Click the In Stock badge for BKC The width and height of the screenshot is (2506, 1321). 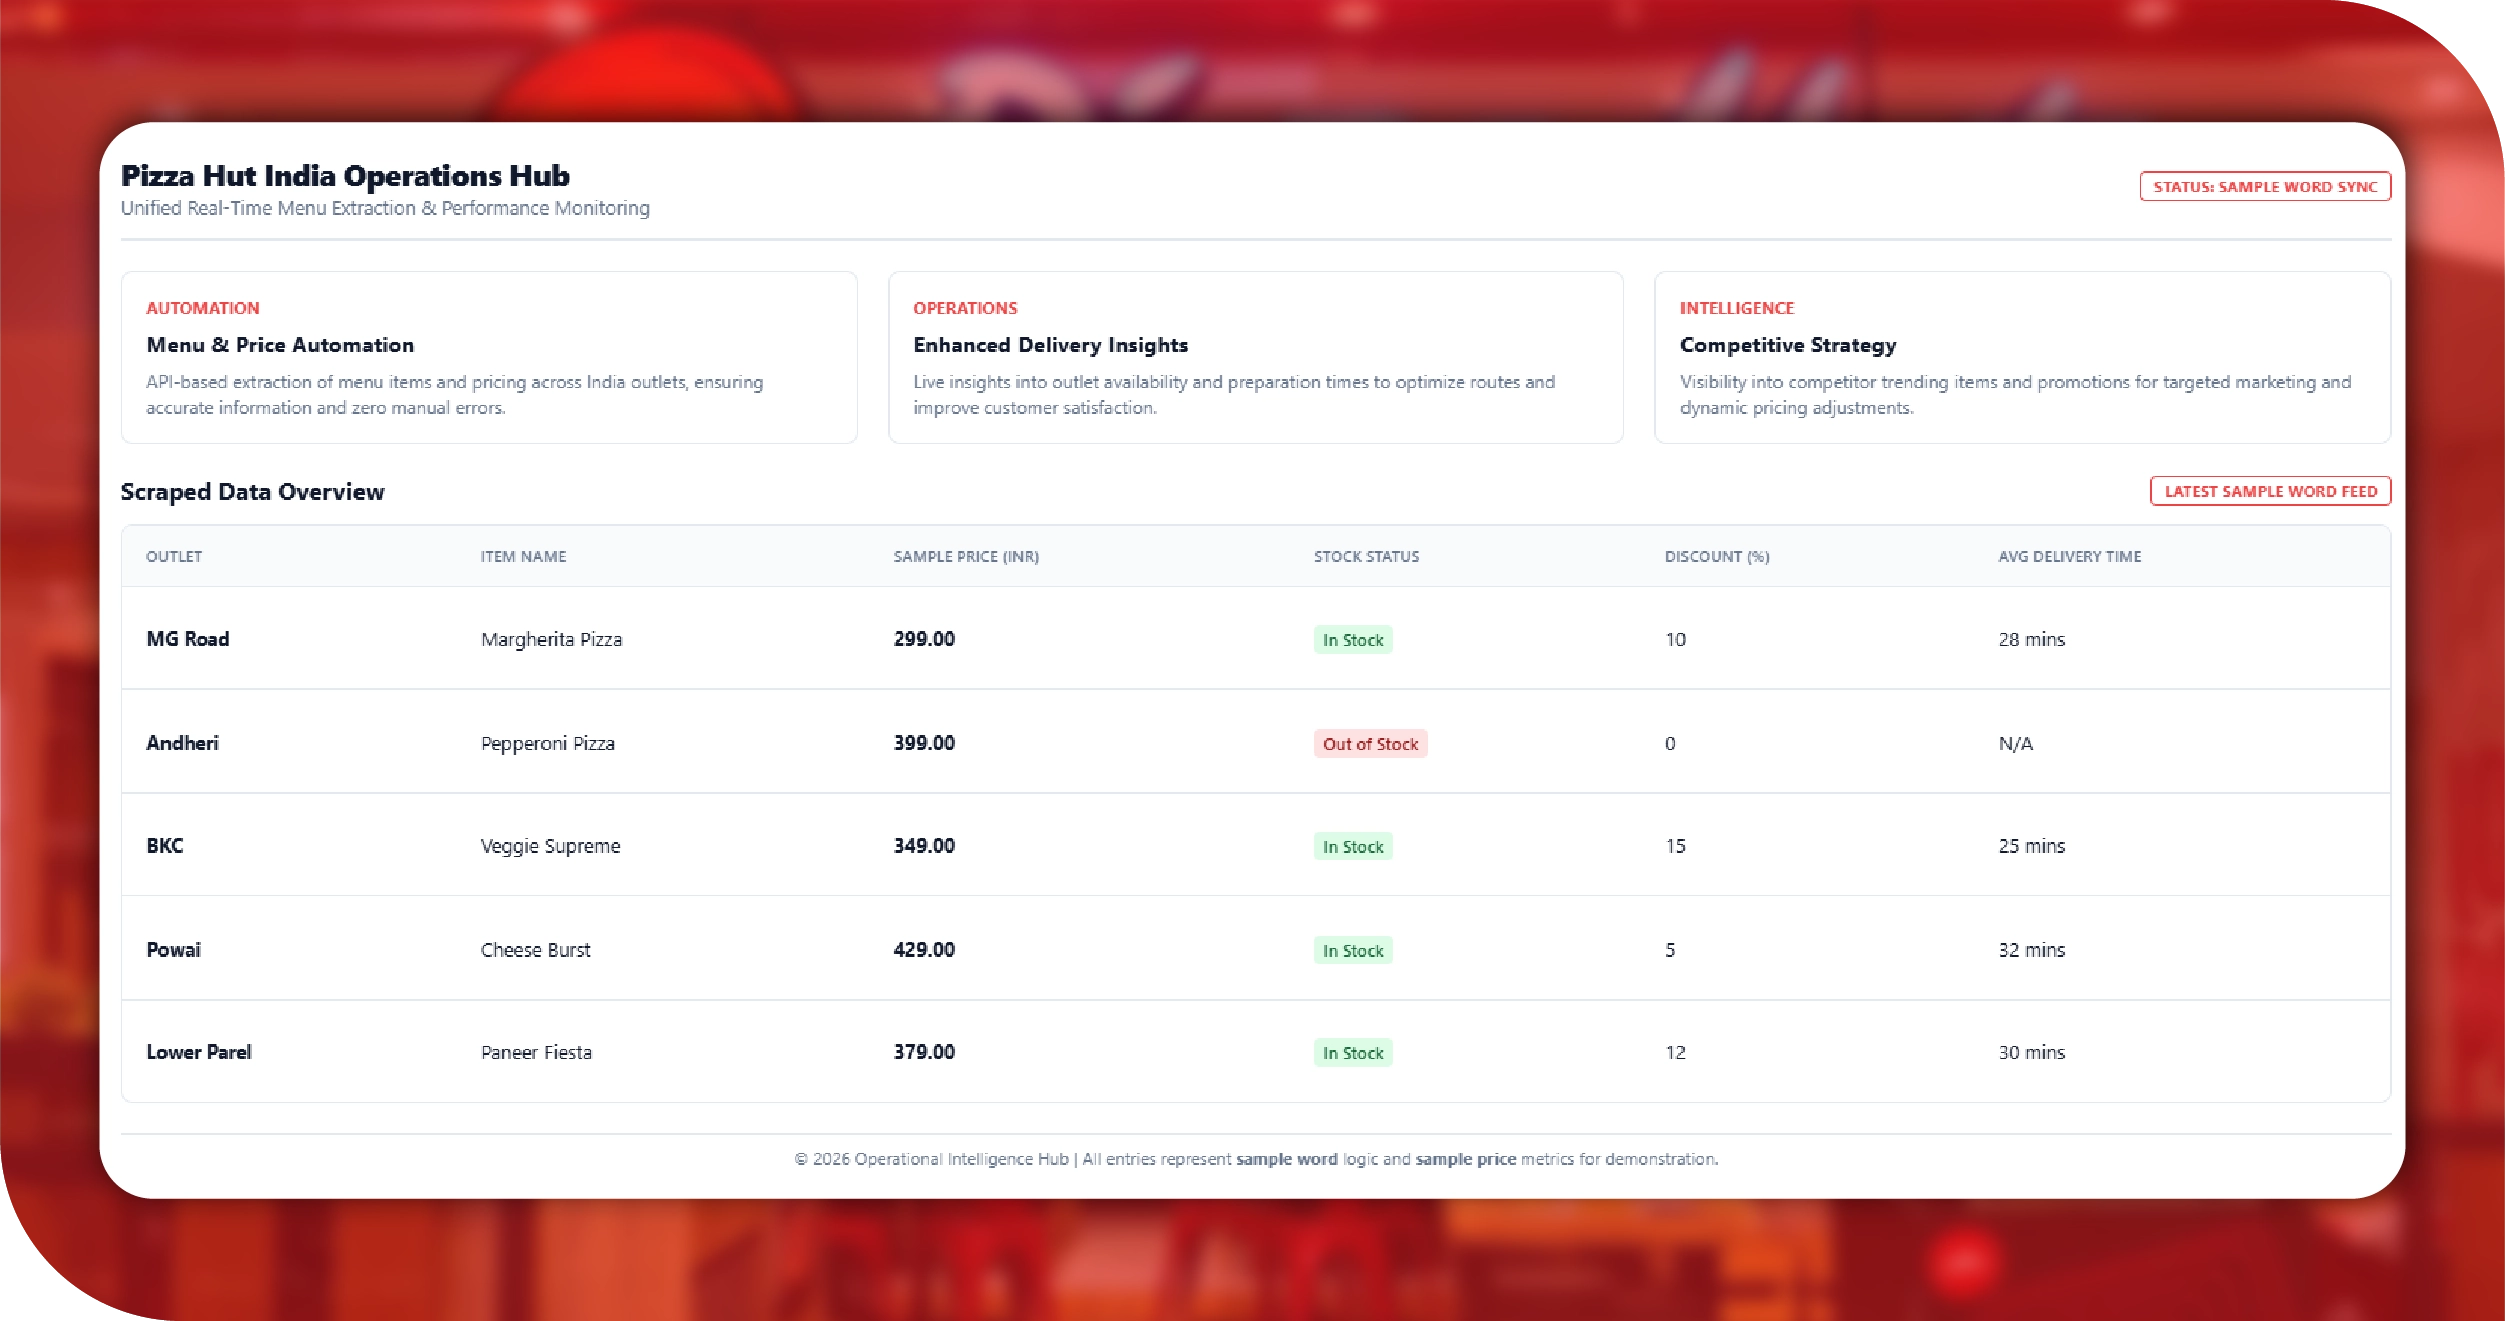point(1352,847)
